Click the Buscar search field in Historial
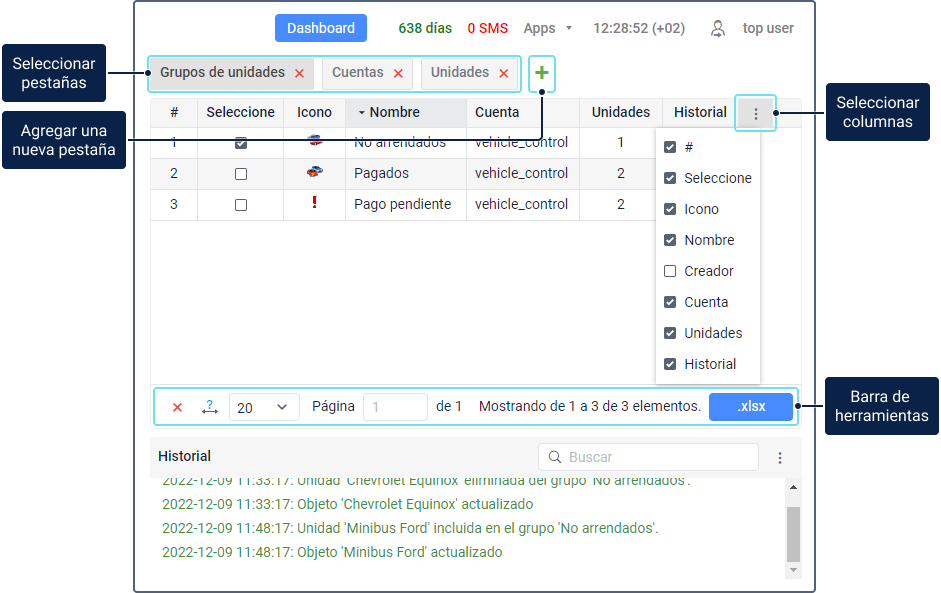The image size is (941, 593). coord(648,457)
